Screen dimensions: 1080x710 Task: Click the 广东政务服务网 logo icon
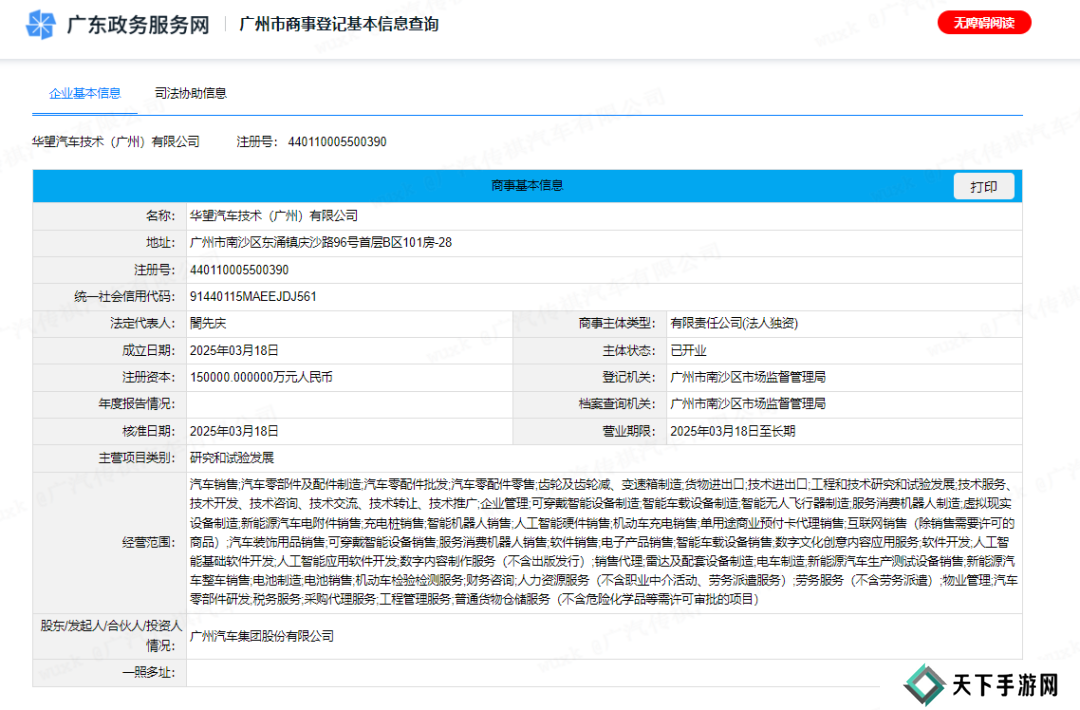click(x=41, y=24)
